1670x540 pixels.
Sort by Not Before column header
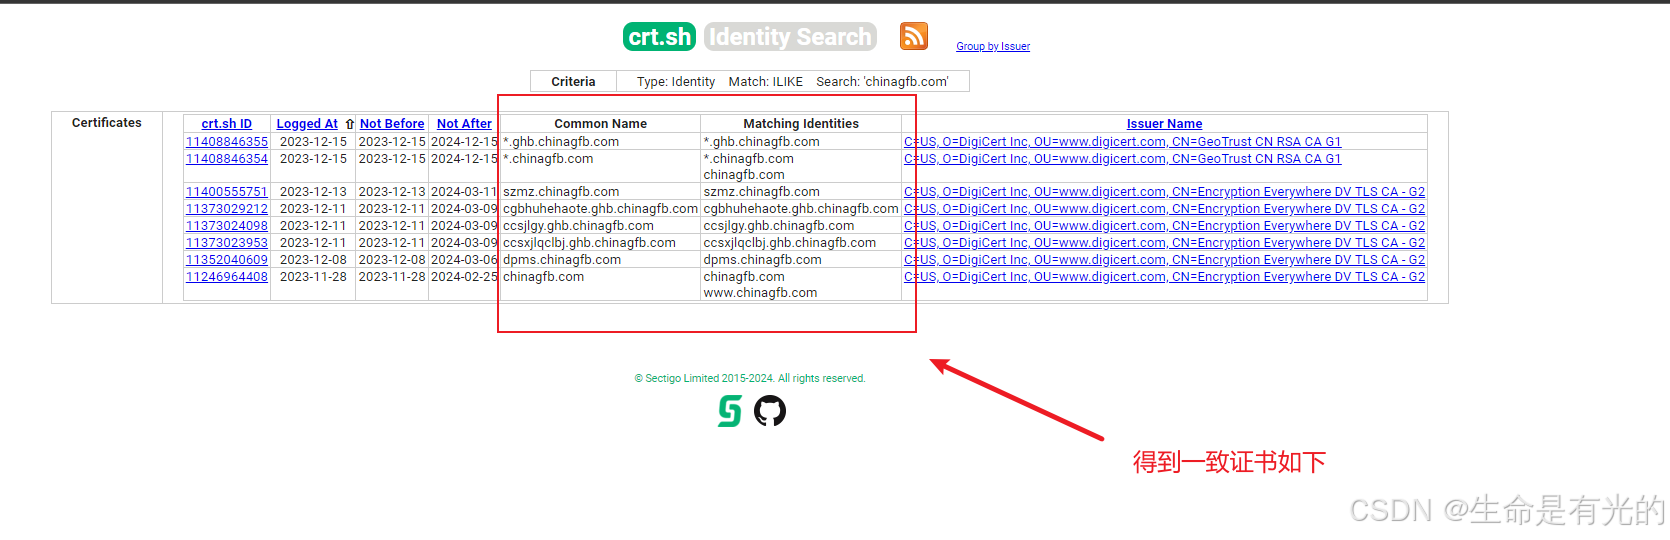(x=392, y=124)
